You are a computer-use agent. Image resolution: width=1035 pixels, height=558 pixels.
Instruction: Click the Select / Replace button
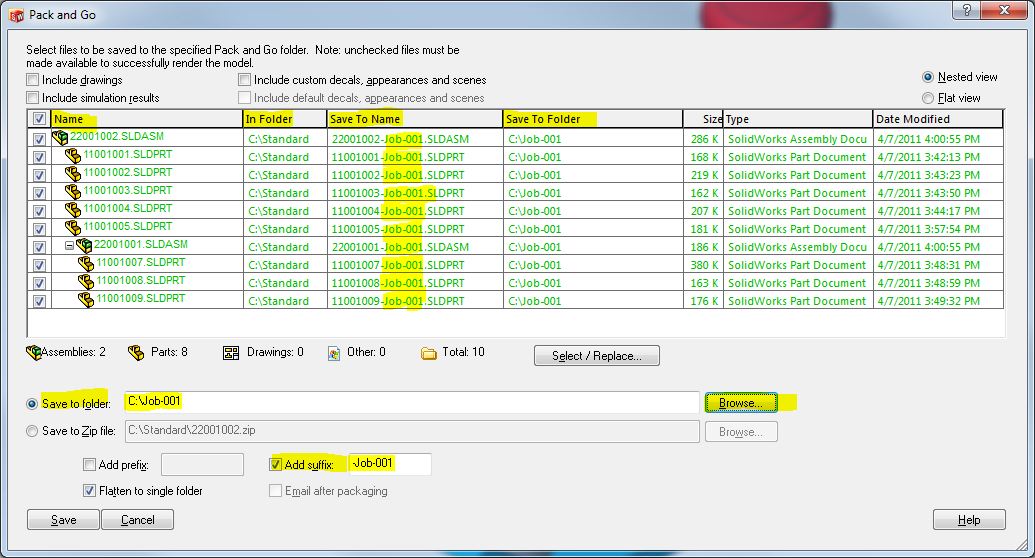(596, 356)
